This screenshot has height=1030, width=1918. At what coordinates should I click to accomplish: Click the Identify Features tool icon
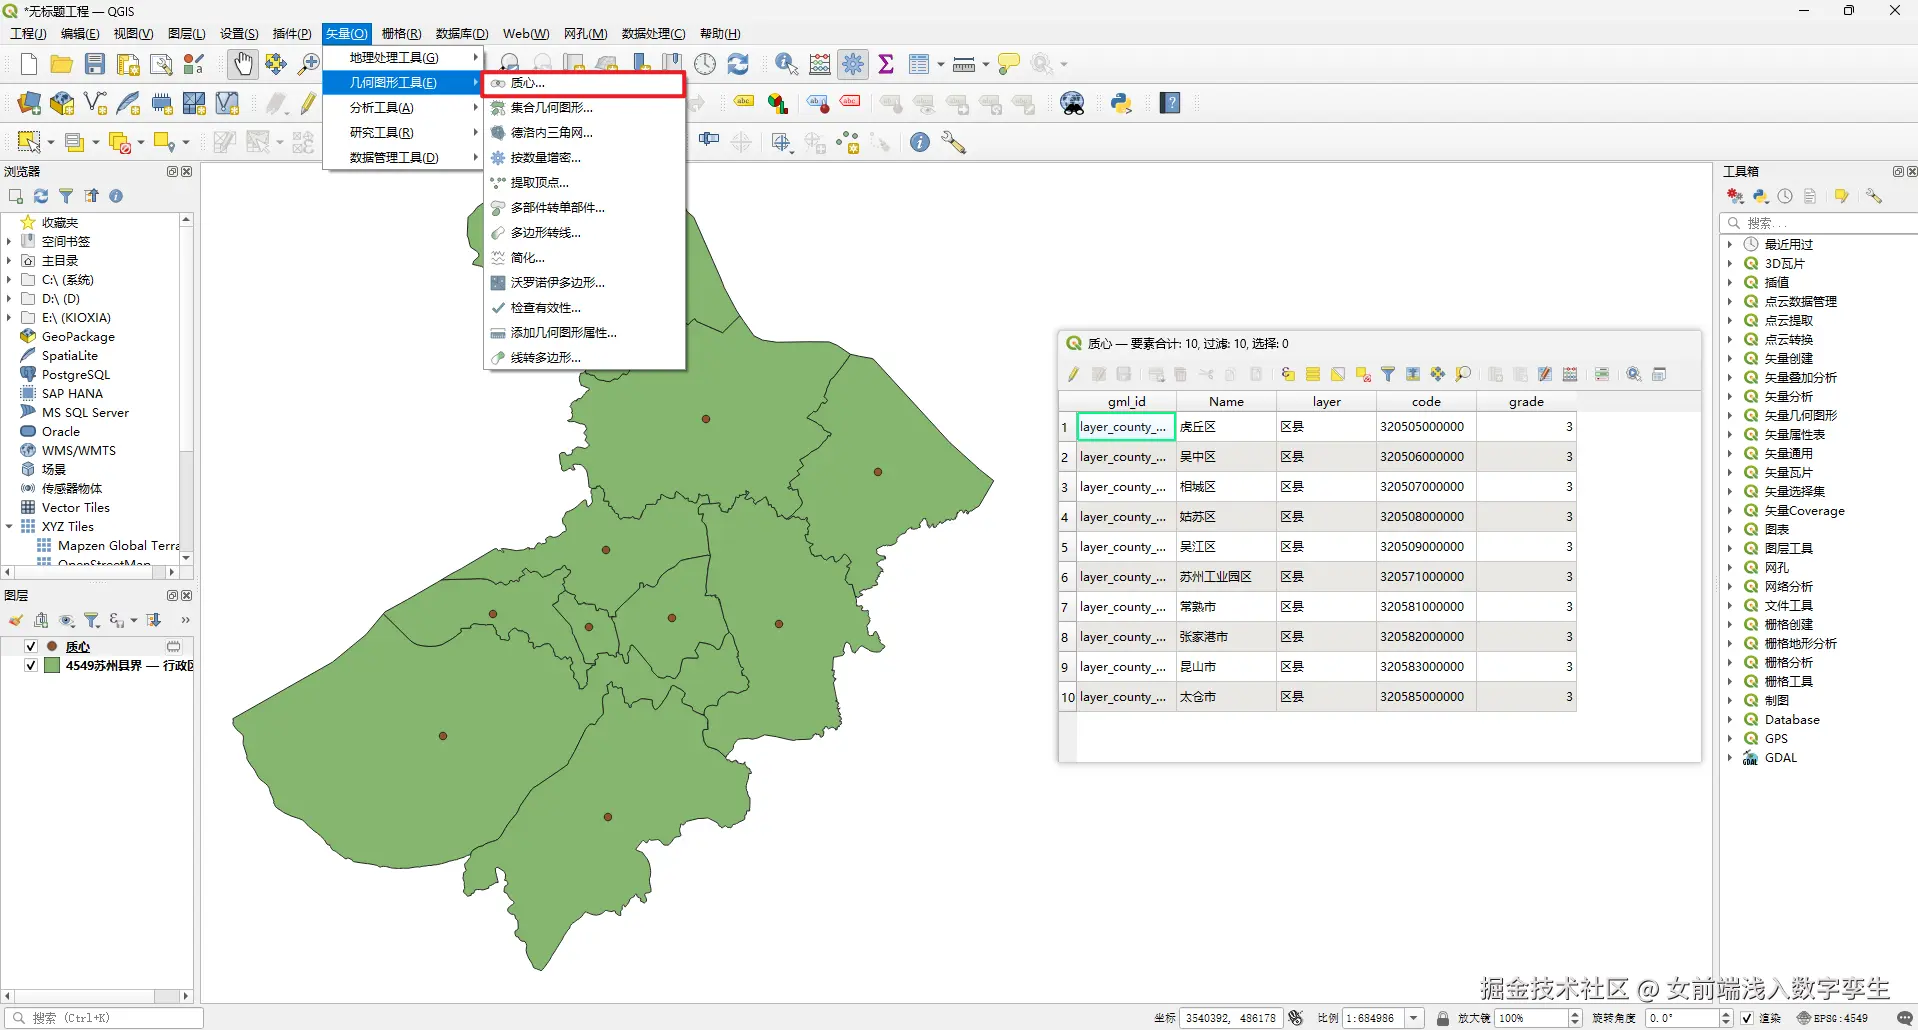(x=786, y=64)
